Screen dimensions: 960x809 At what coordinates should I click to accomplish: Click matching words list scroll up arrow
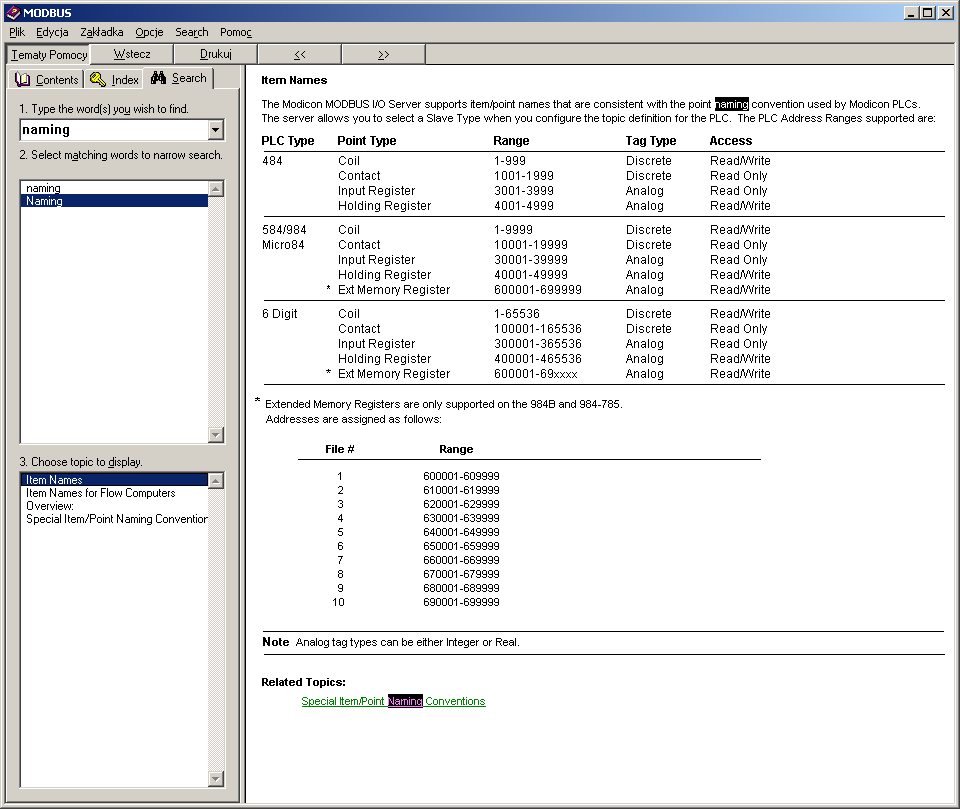pyautogui.click(x=216, y=189)
